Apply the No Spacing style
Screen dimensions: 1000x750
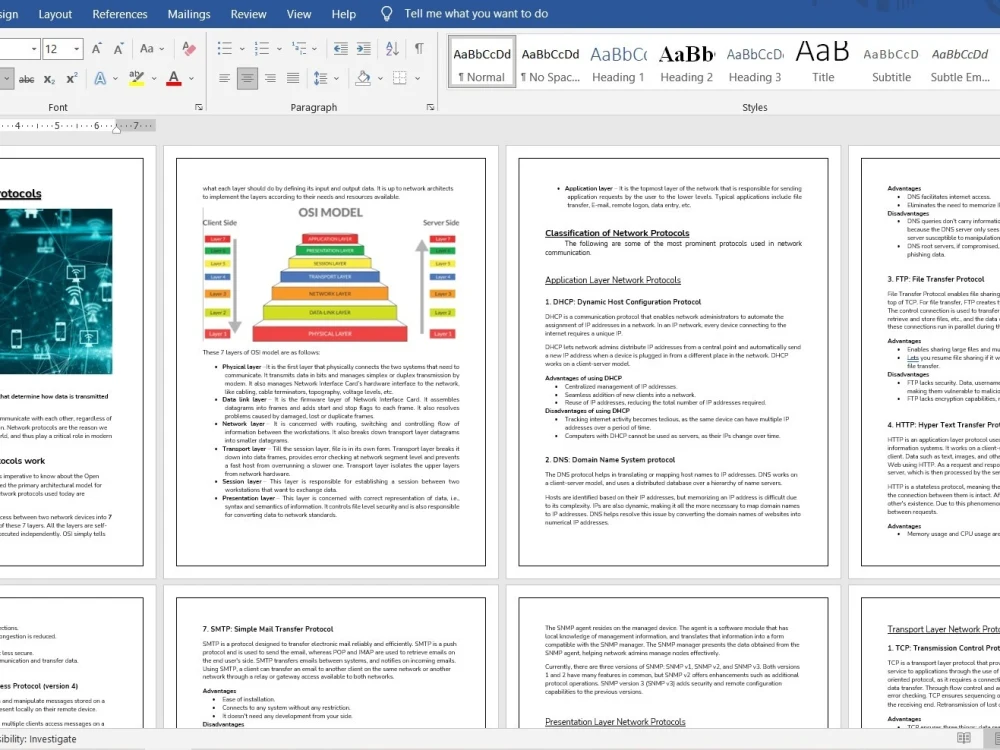pos(550,62)
